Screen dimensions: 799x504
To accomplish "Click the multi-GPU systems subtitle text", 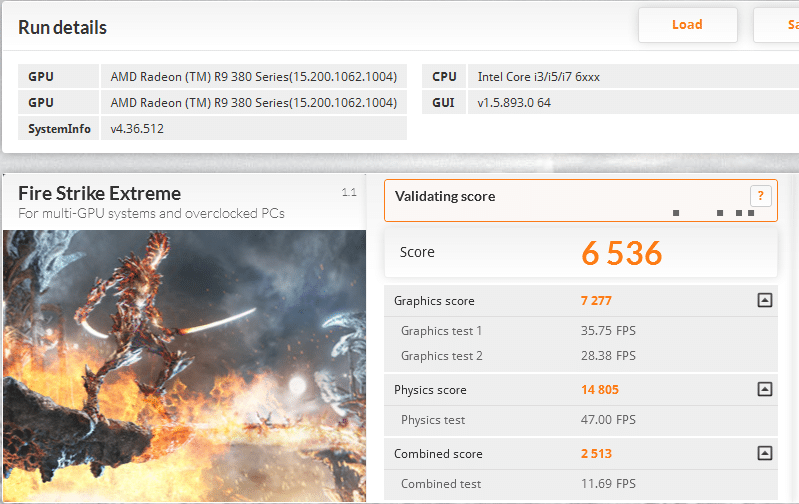I will 151,213.
